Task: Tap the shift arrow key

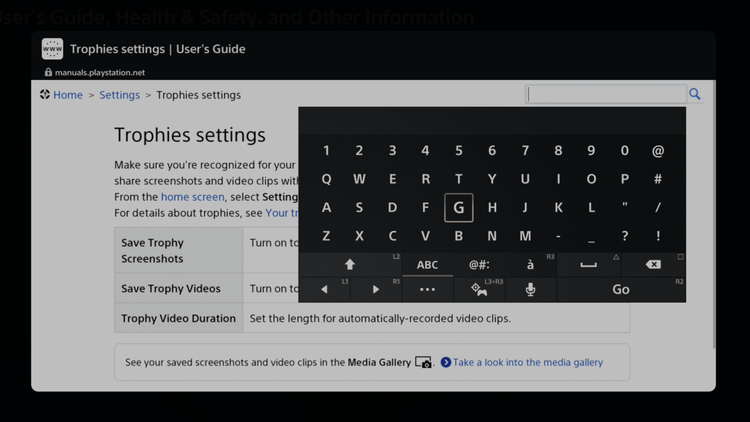Action: [x=350, y=265]
